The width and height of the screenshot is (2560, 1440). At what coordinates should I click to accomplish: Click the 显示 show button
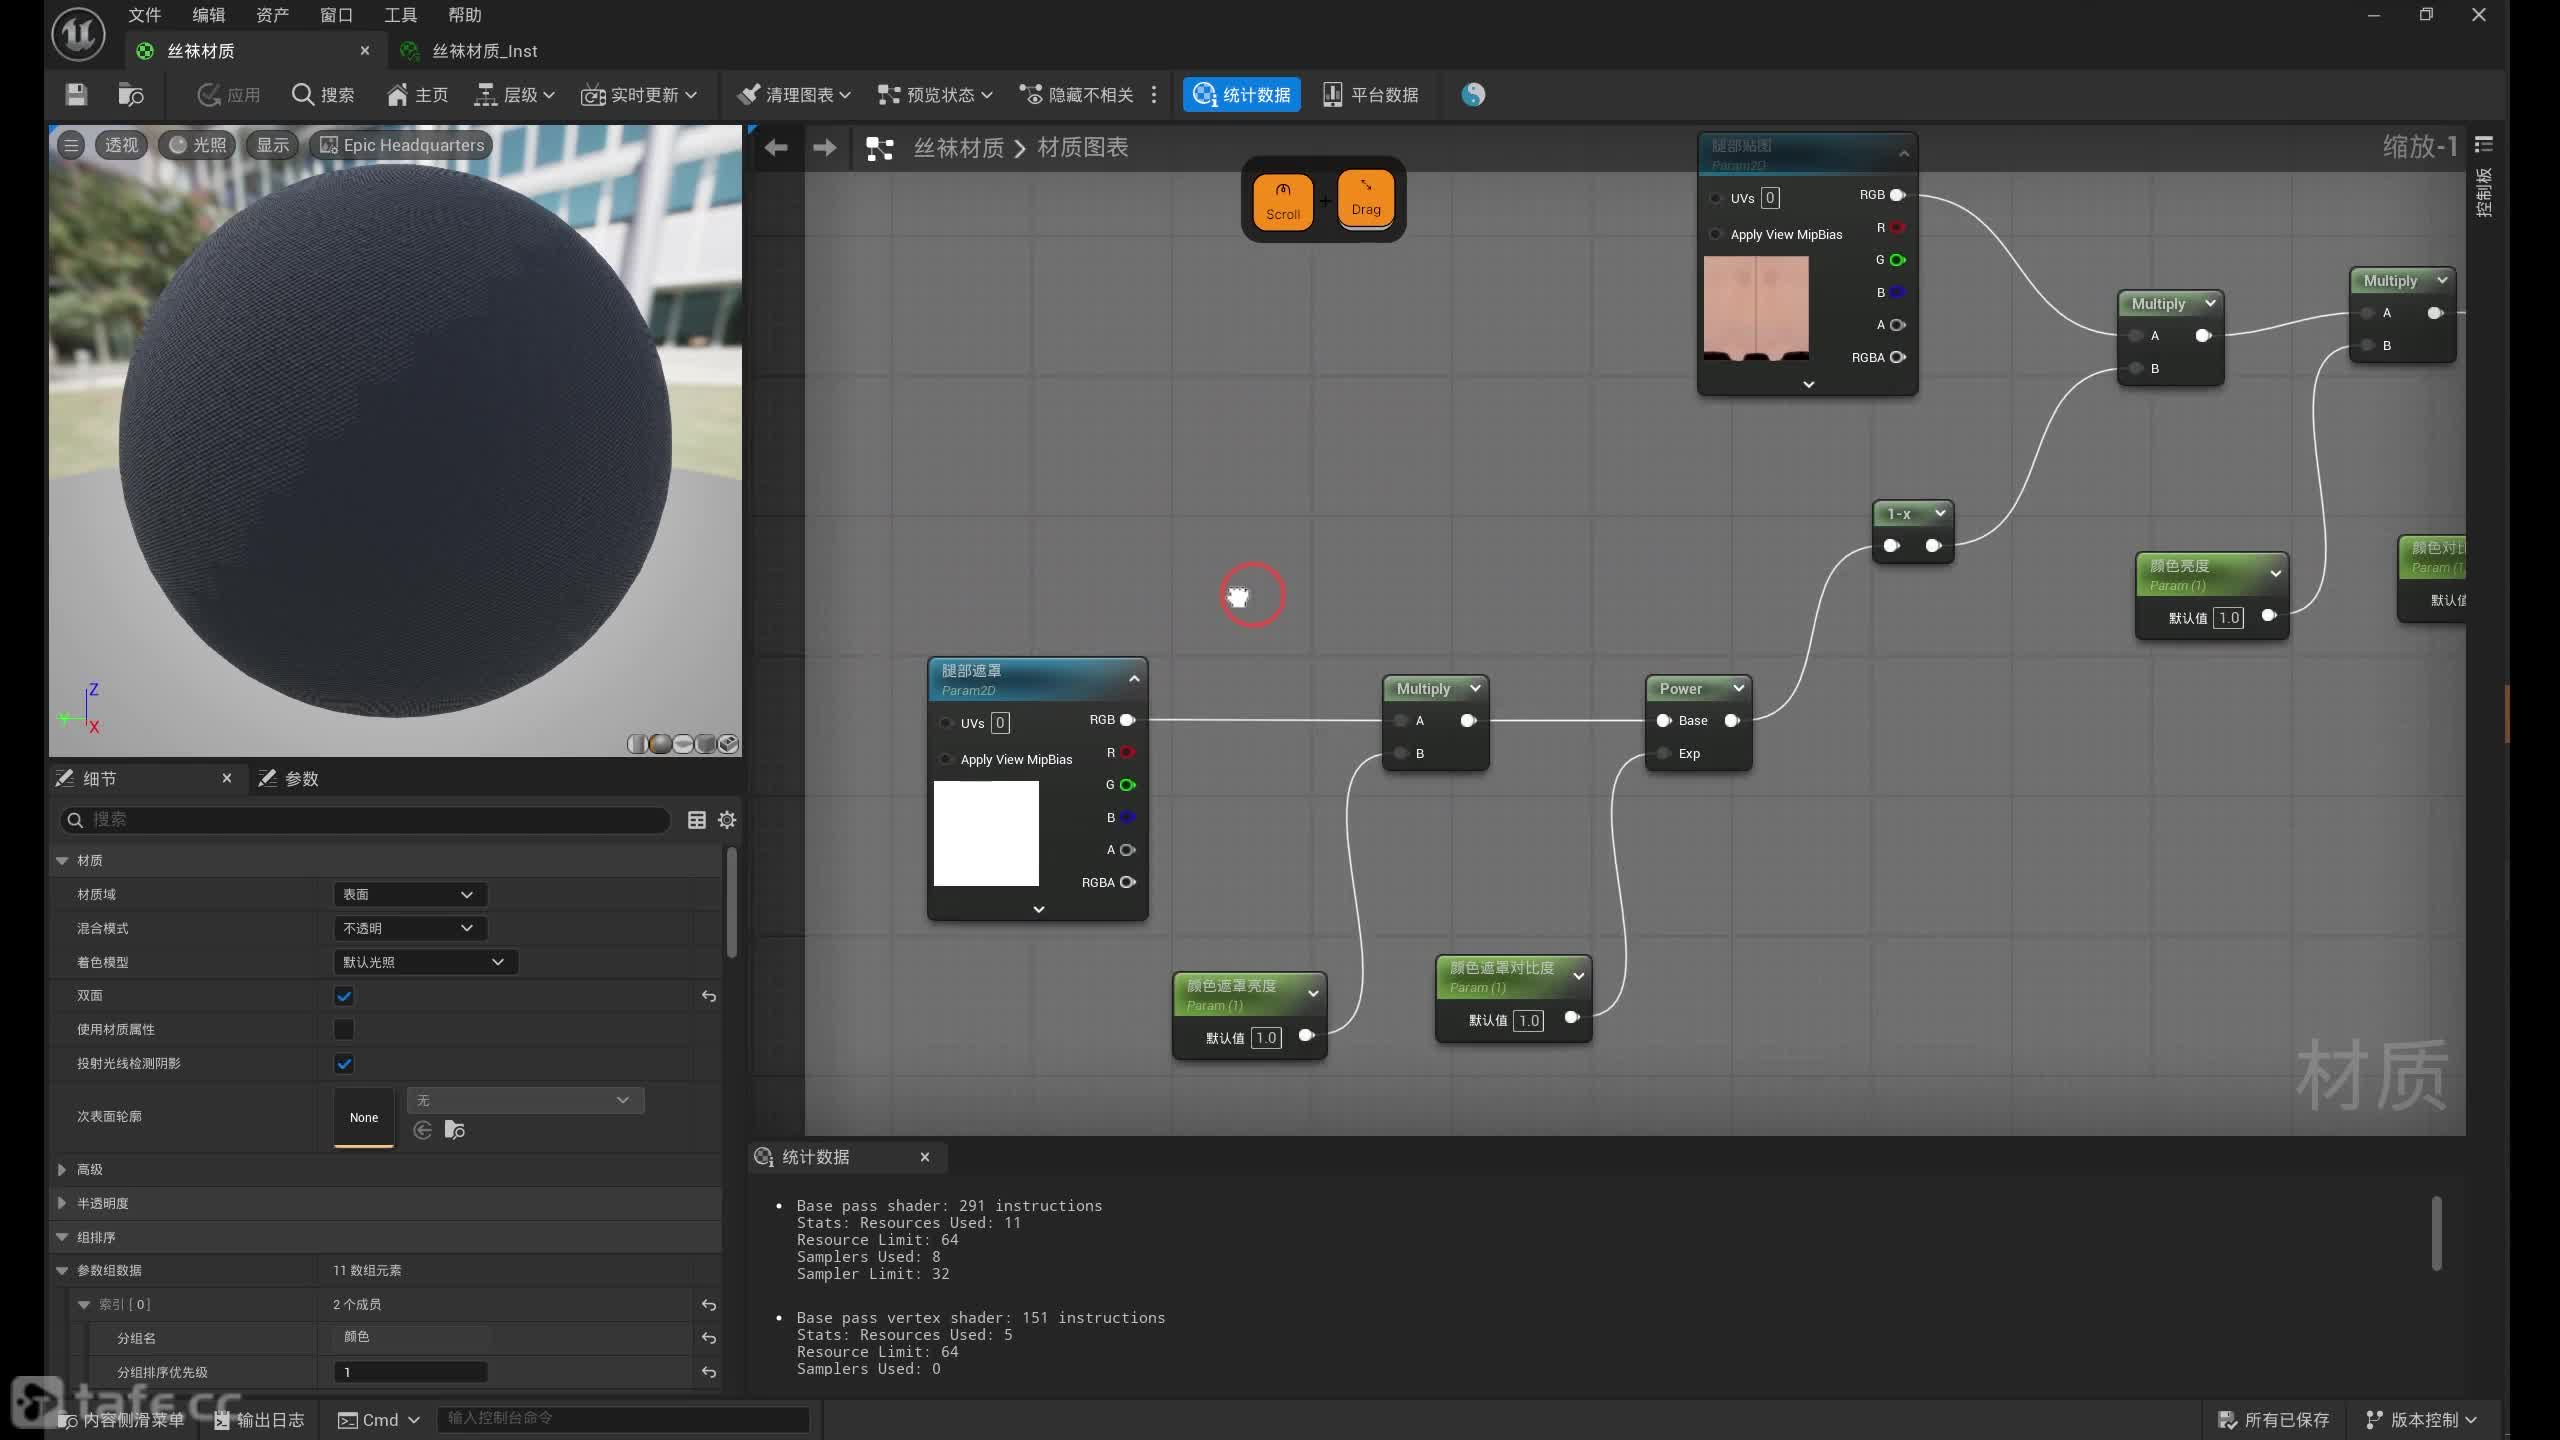[x=272, y=145]
